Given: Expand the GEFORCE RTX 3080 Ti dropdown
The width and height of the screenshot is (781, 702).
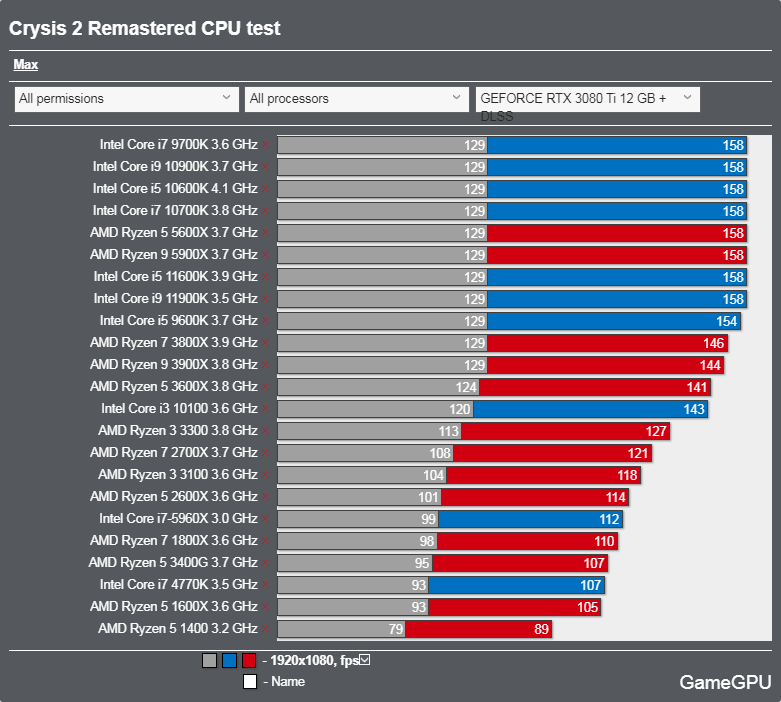Looking at the screenshot, I should (588, 99).
